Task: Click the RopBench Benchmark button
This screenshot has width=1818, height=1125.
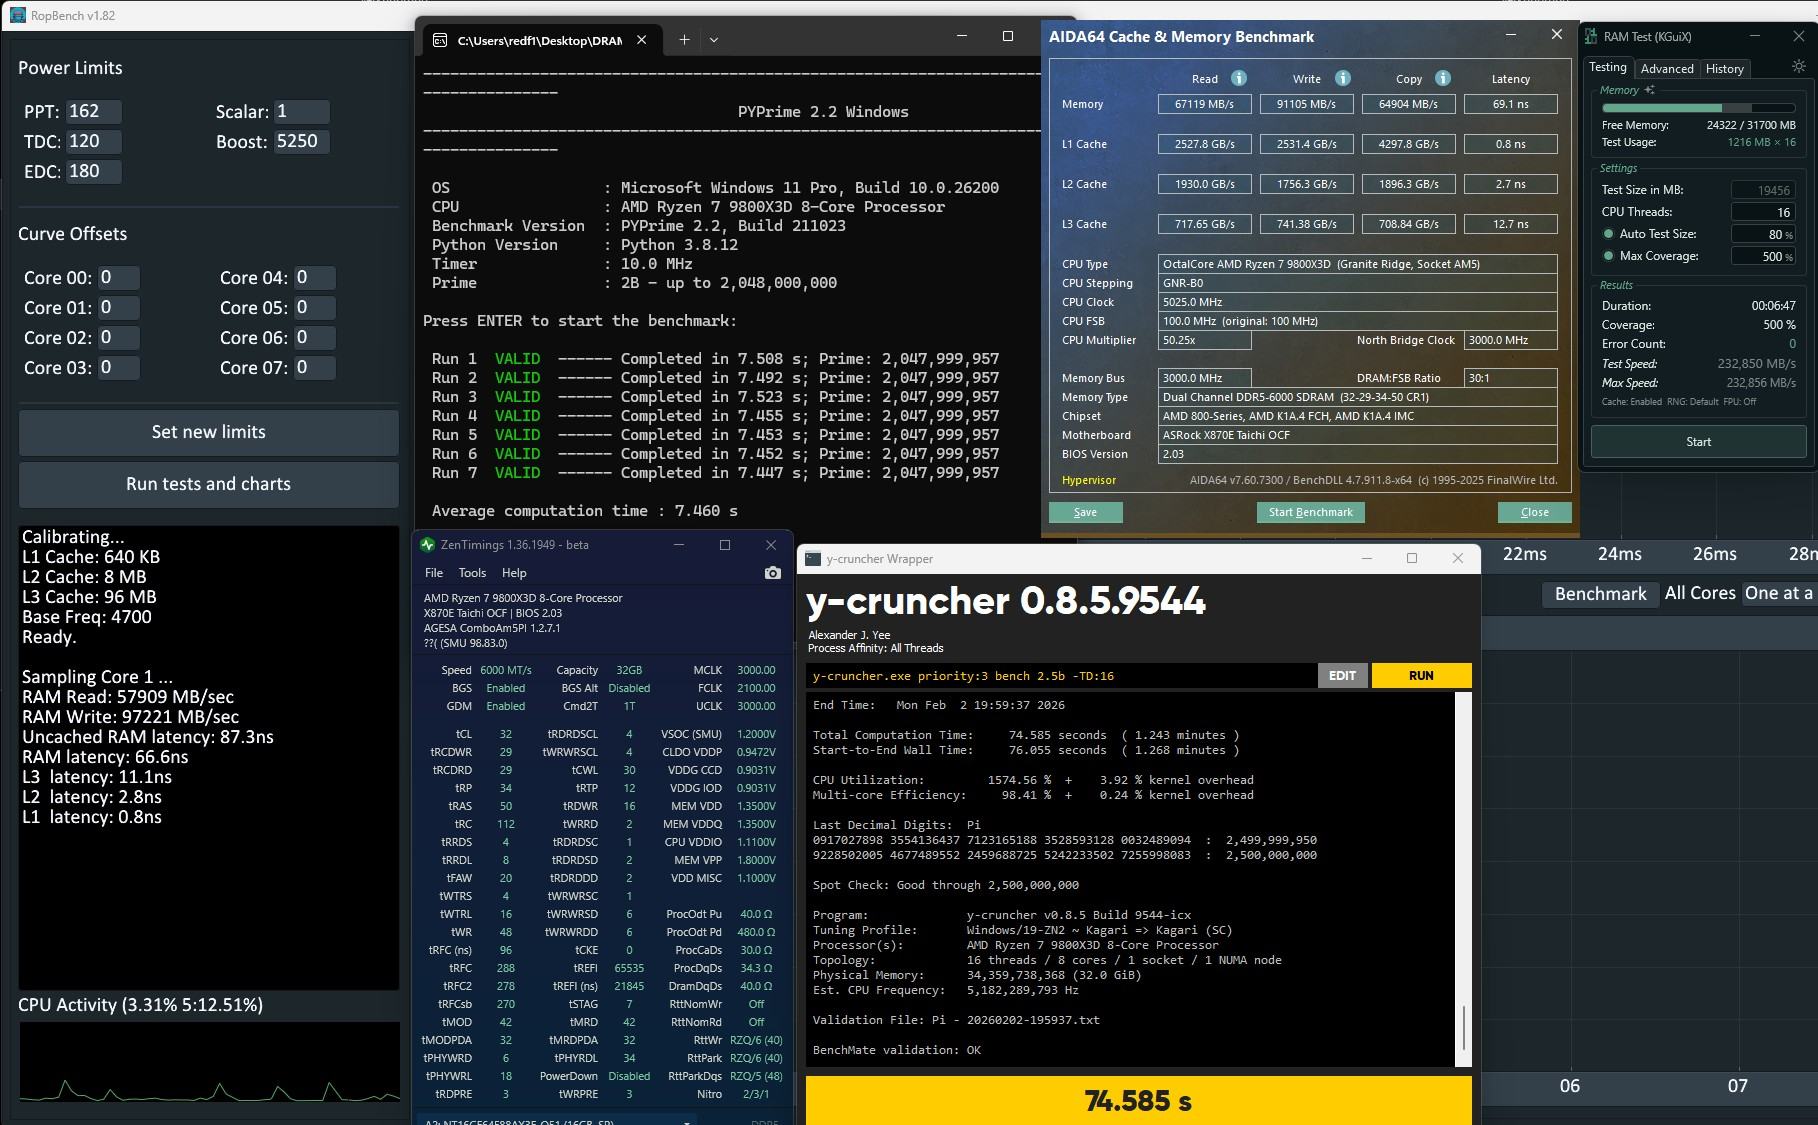Action: point(1600,594)
